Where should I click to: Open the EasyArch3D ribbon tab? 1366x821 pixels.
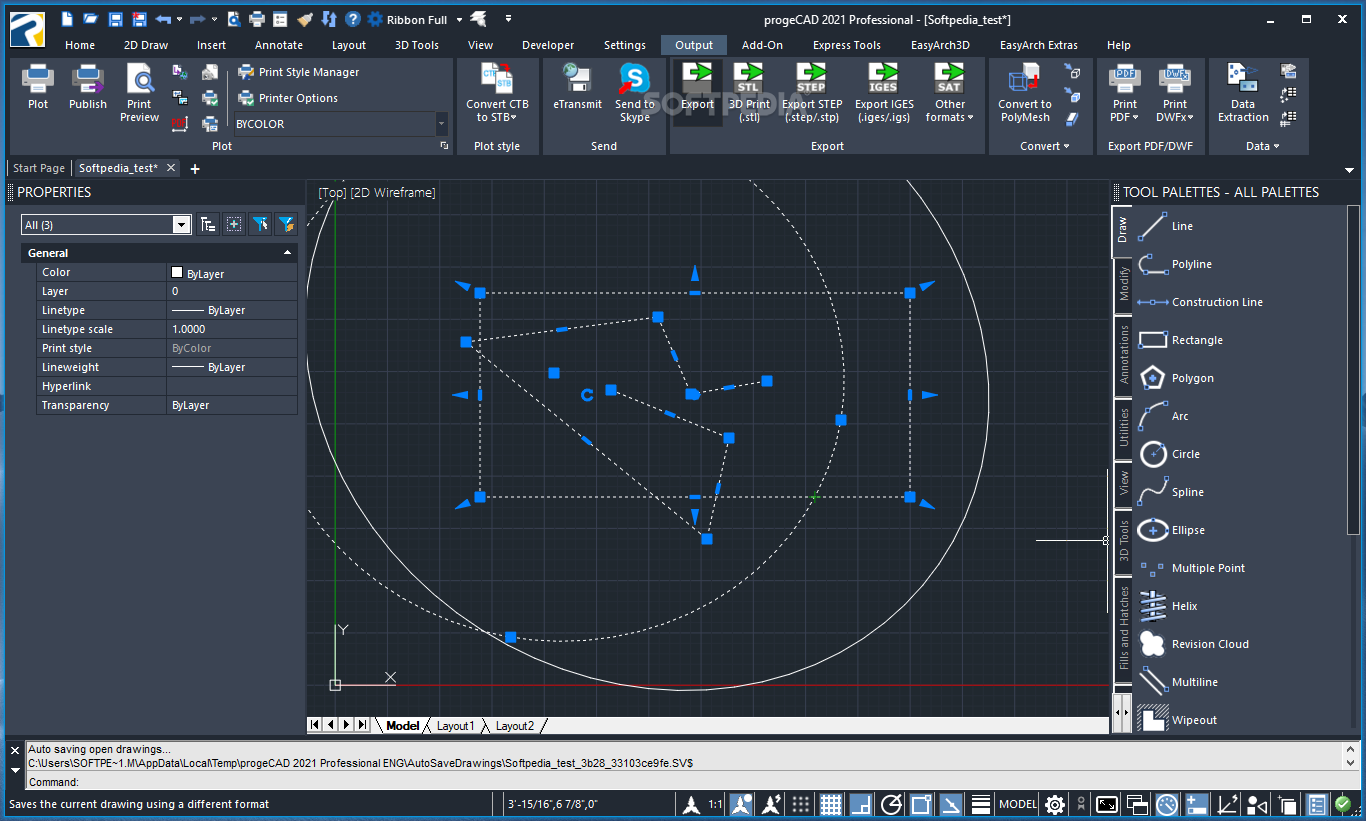[940, 45]
